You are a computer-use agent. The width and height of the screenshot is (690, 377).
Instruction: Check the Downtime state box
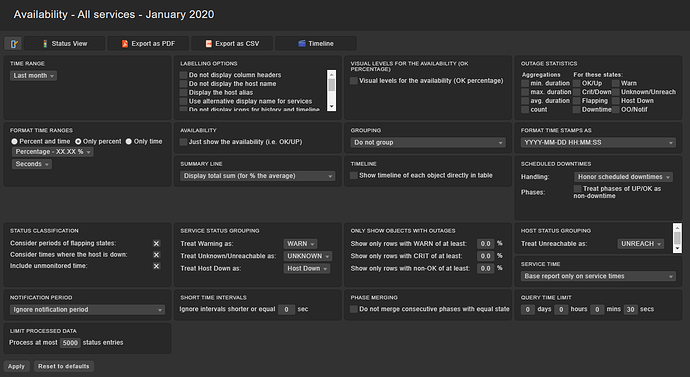coord(576,110)
